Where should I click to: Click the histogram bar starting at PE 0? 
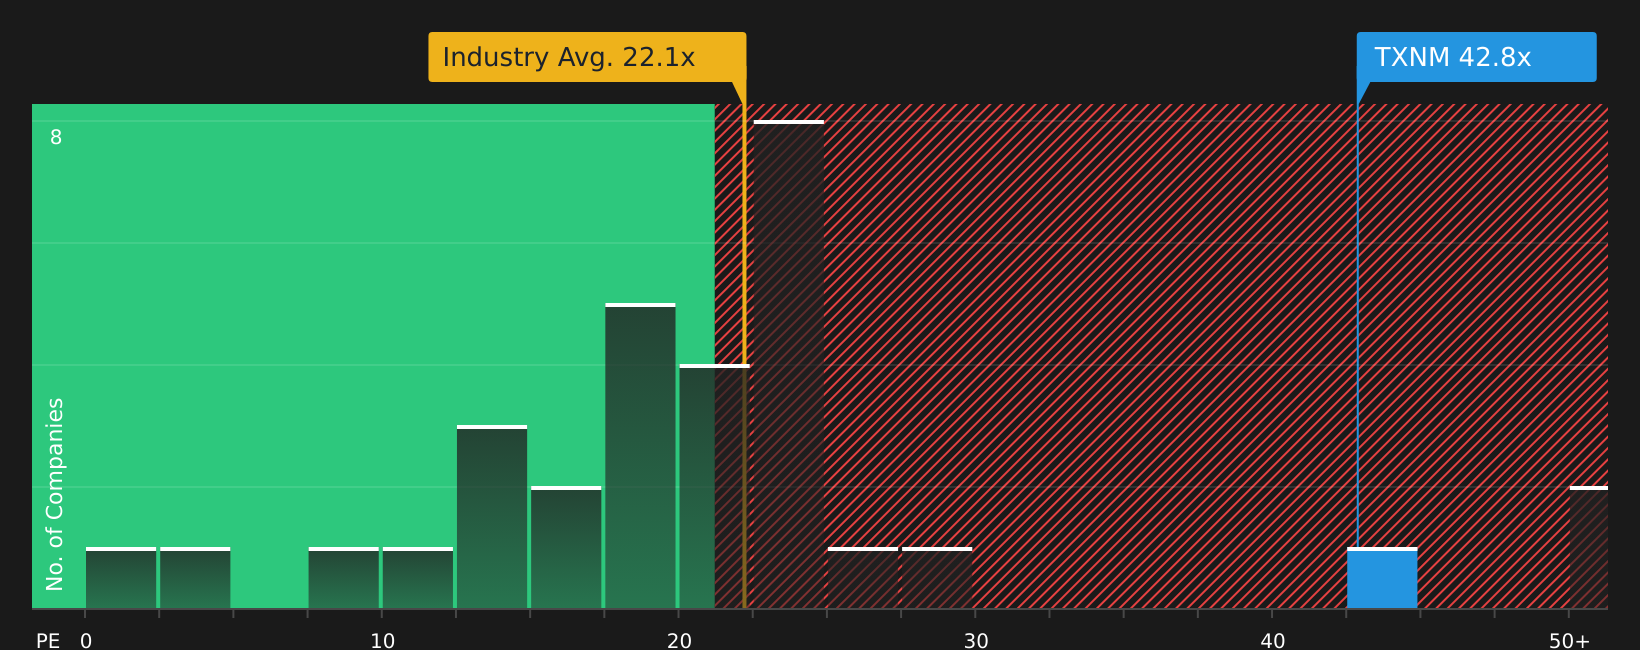(x=121, y=578)
